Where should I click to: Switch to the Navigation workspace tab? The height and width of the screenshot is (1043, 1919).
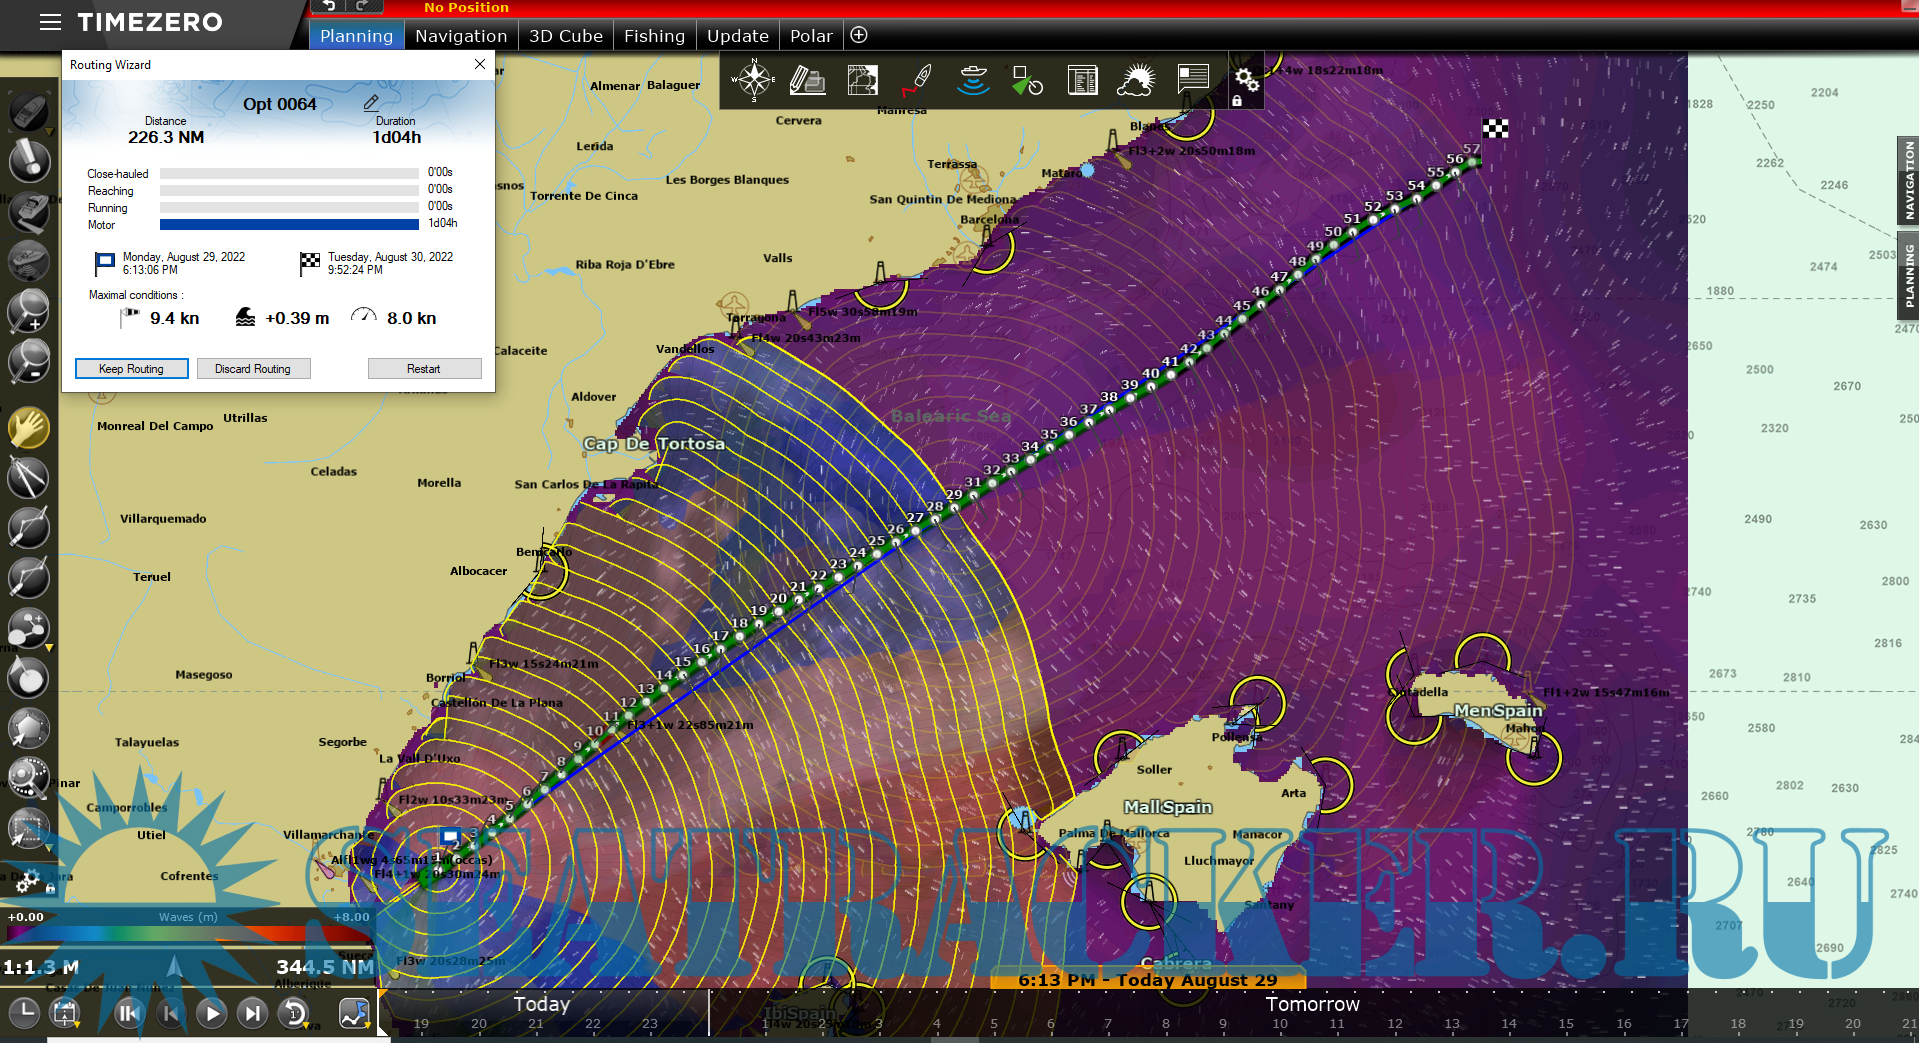pos(461,36)
